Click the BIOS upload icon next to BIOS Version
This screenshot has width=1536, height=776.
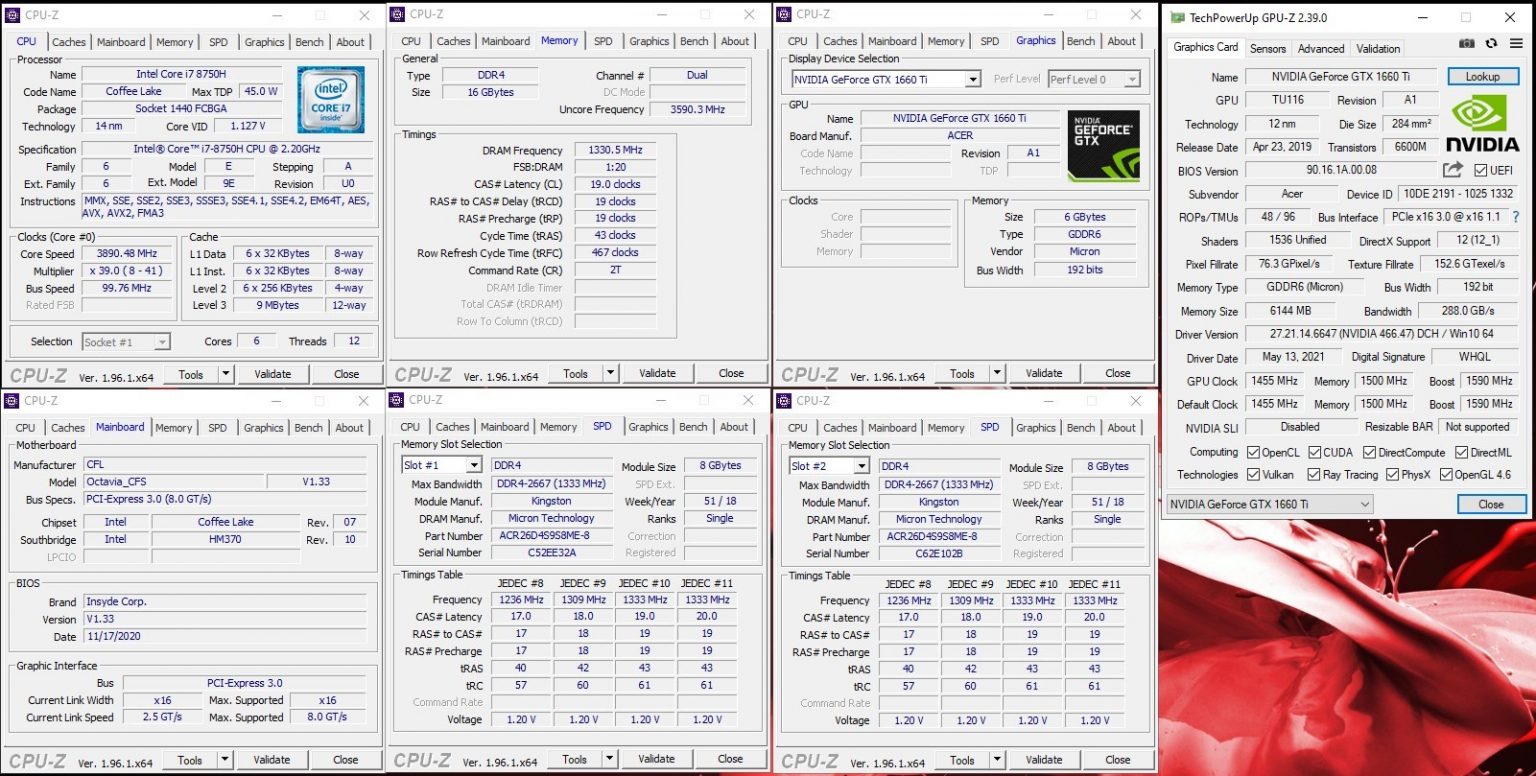click(1454, 170)
